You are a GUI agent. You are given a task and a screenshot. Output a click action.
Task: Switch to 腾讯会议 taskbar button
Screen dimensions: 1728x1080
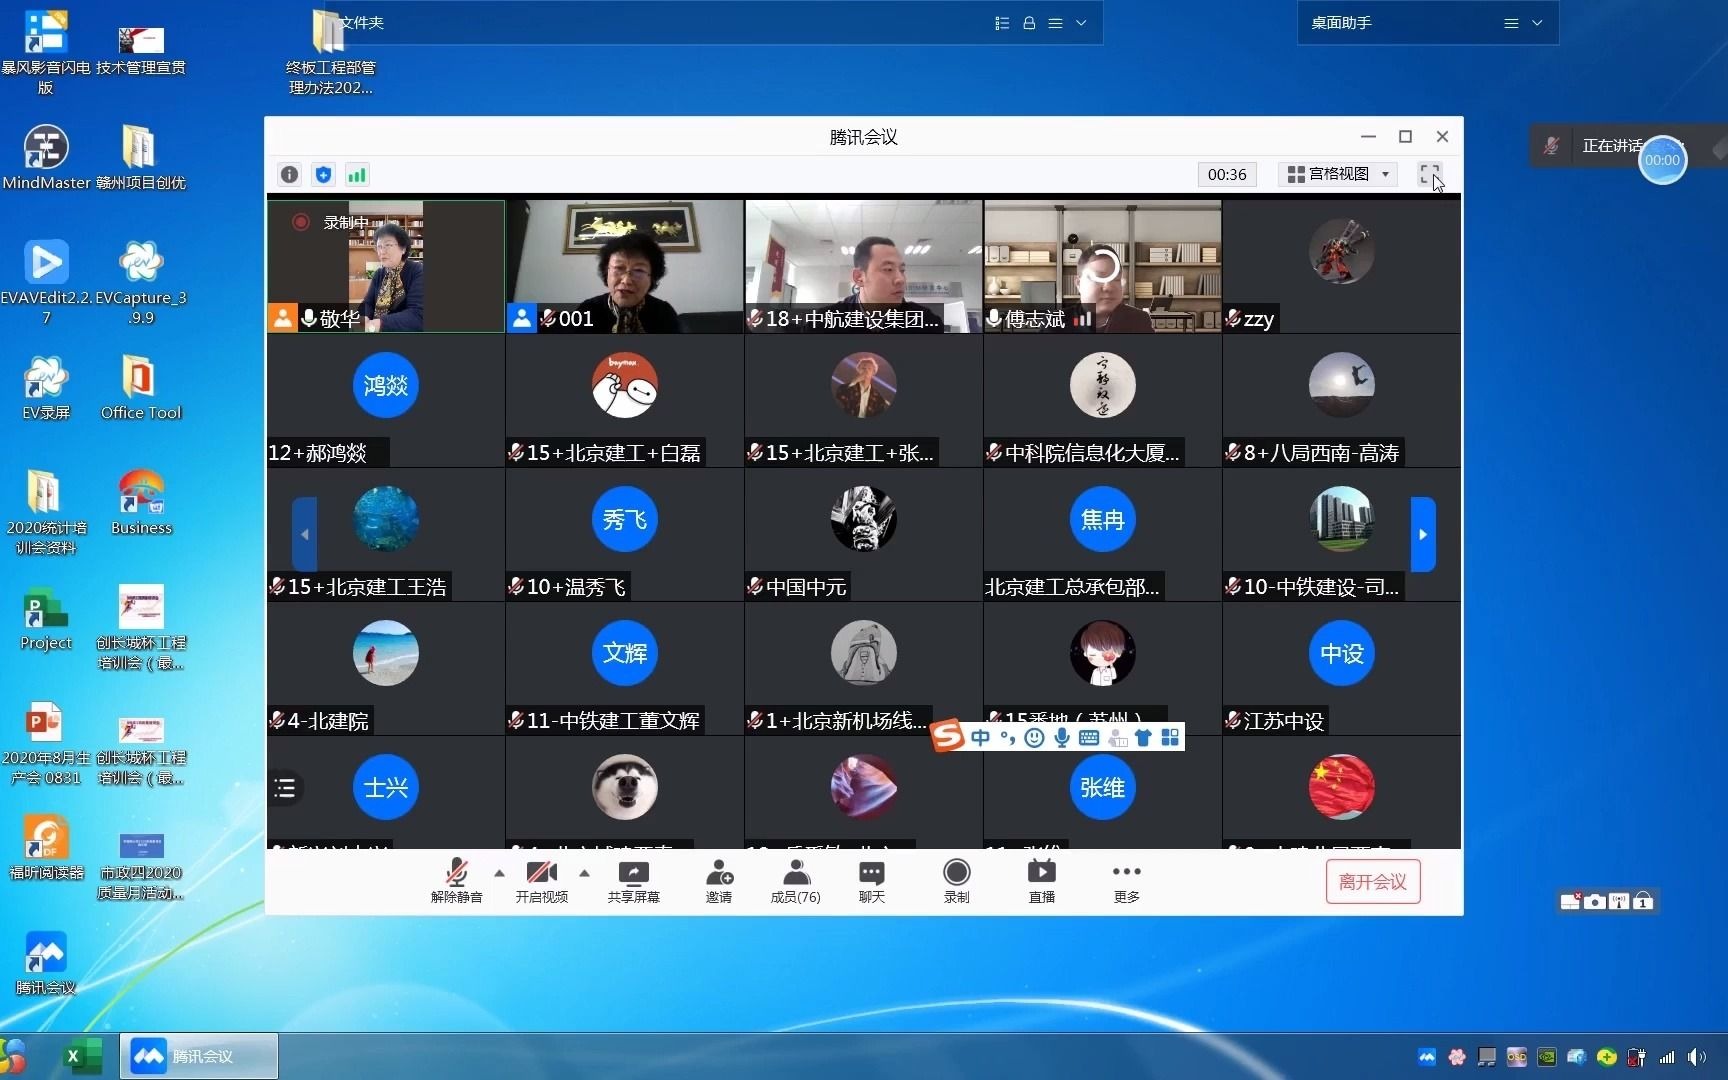199,1056
